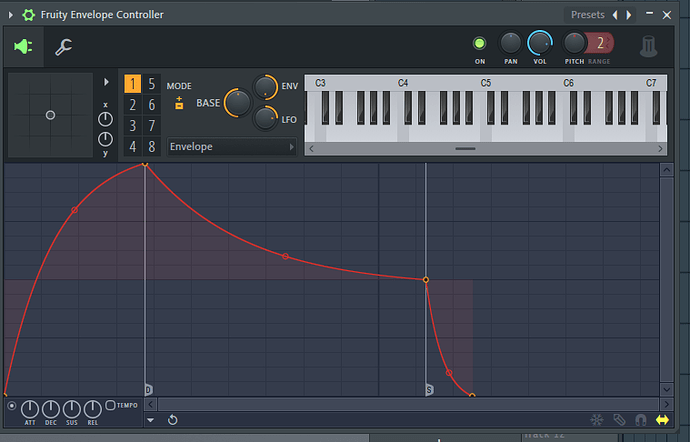Click the SUS knob
The width and height of the screenshot is (690, 442).
(71, 409)
